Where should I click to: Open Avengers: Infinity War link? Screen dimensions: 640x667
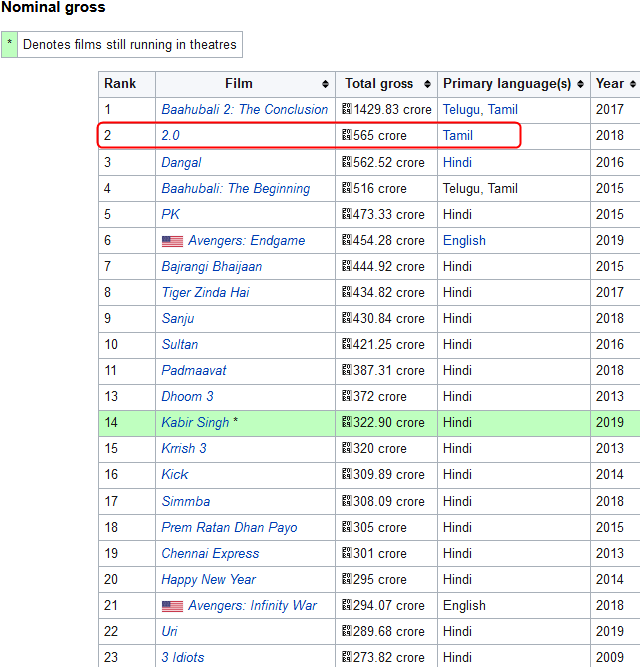tap(253, 605)
